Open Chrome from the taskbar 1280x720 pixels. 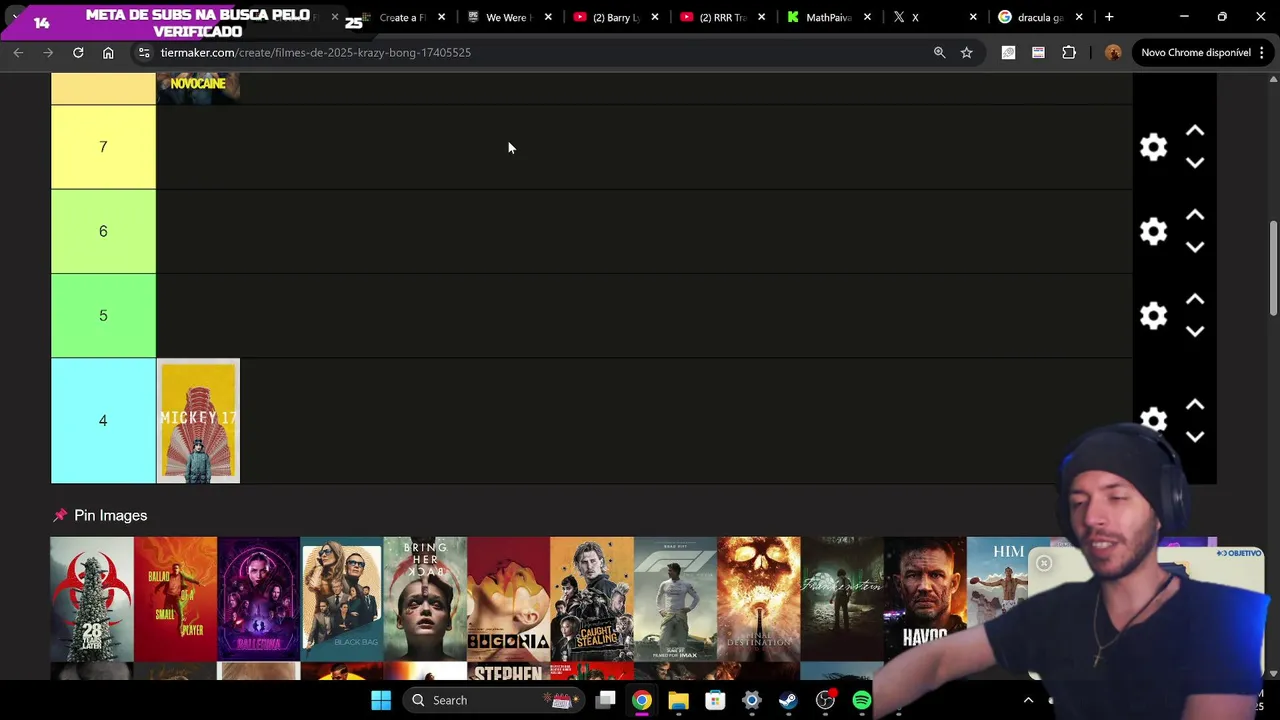click(x=642, y=700)
